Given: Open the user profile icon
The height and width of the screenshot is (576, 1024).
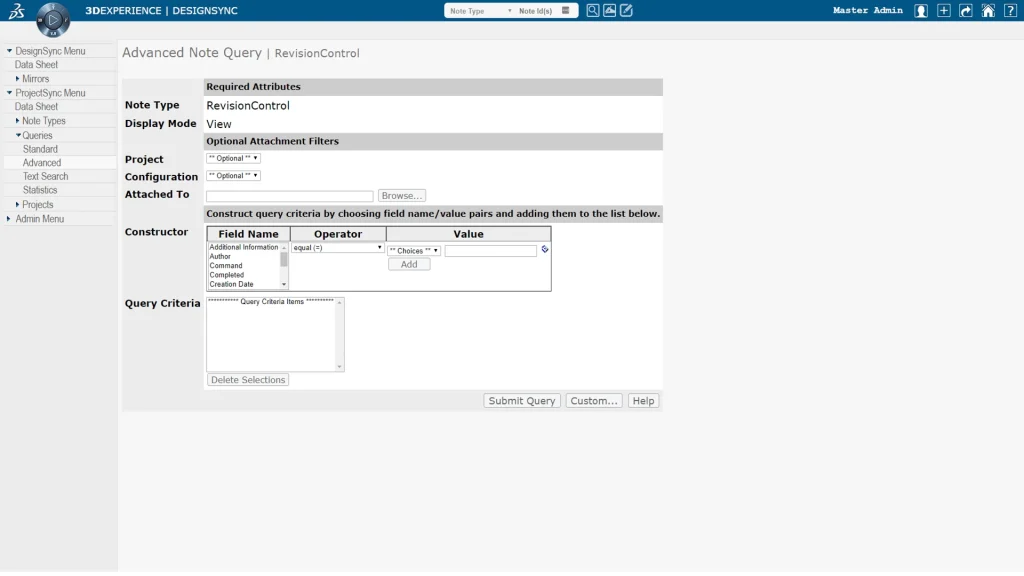Looking at the screenshot, I should [x=921, y=11].
